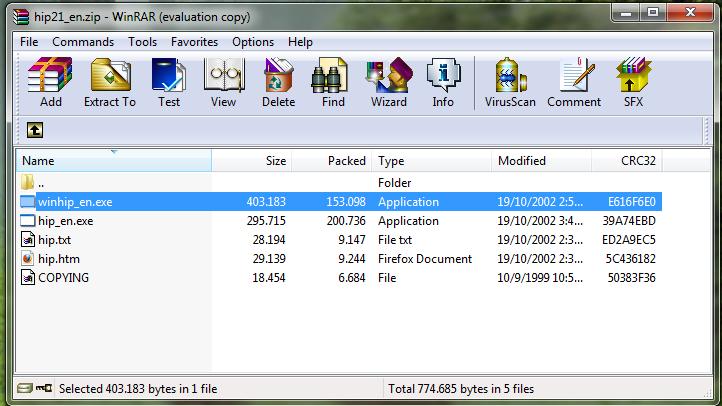Click the COPYING file icon
Viewport: 722px width, 406px height.
(28, 277)
